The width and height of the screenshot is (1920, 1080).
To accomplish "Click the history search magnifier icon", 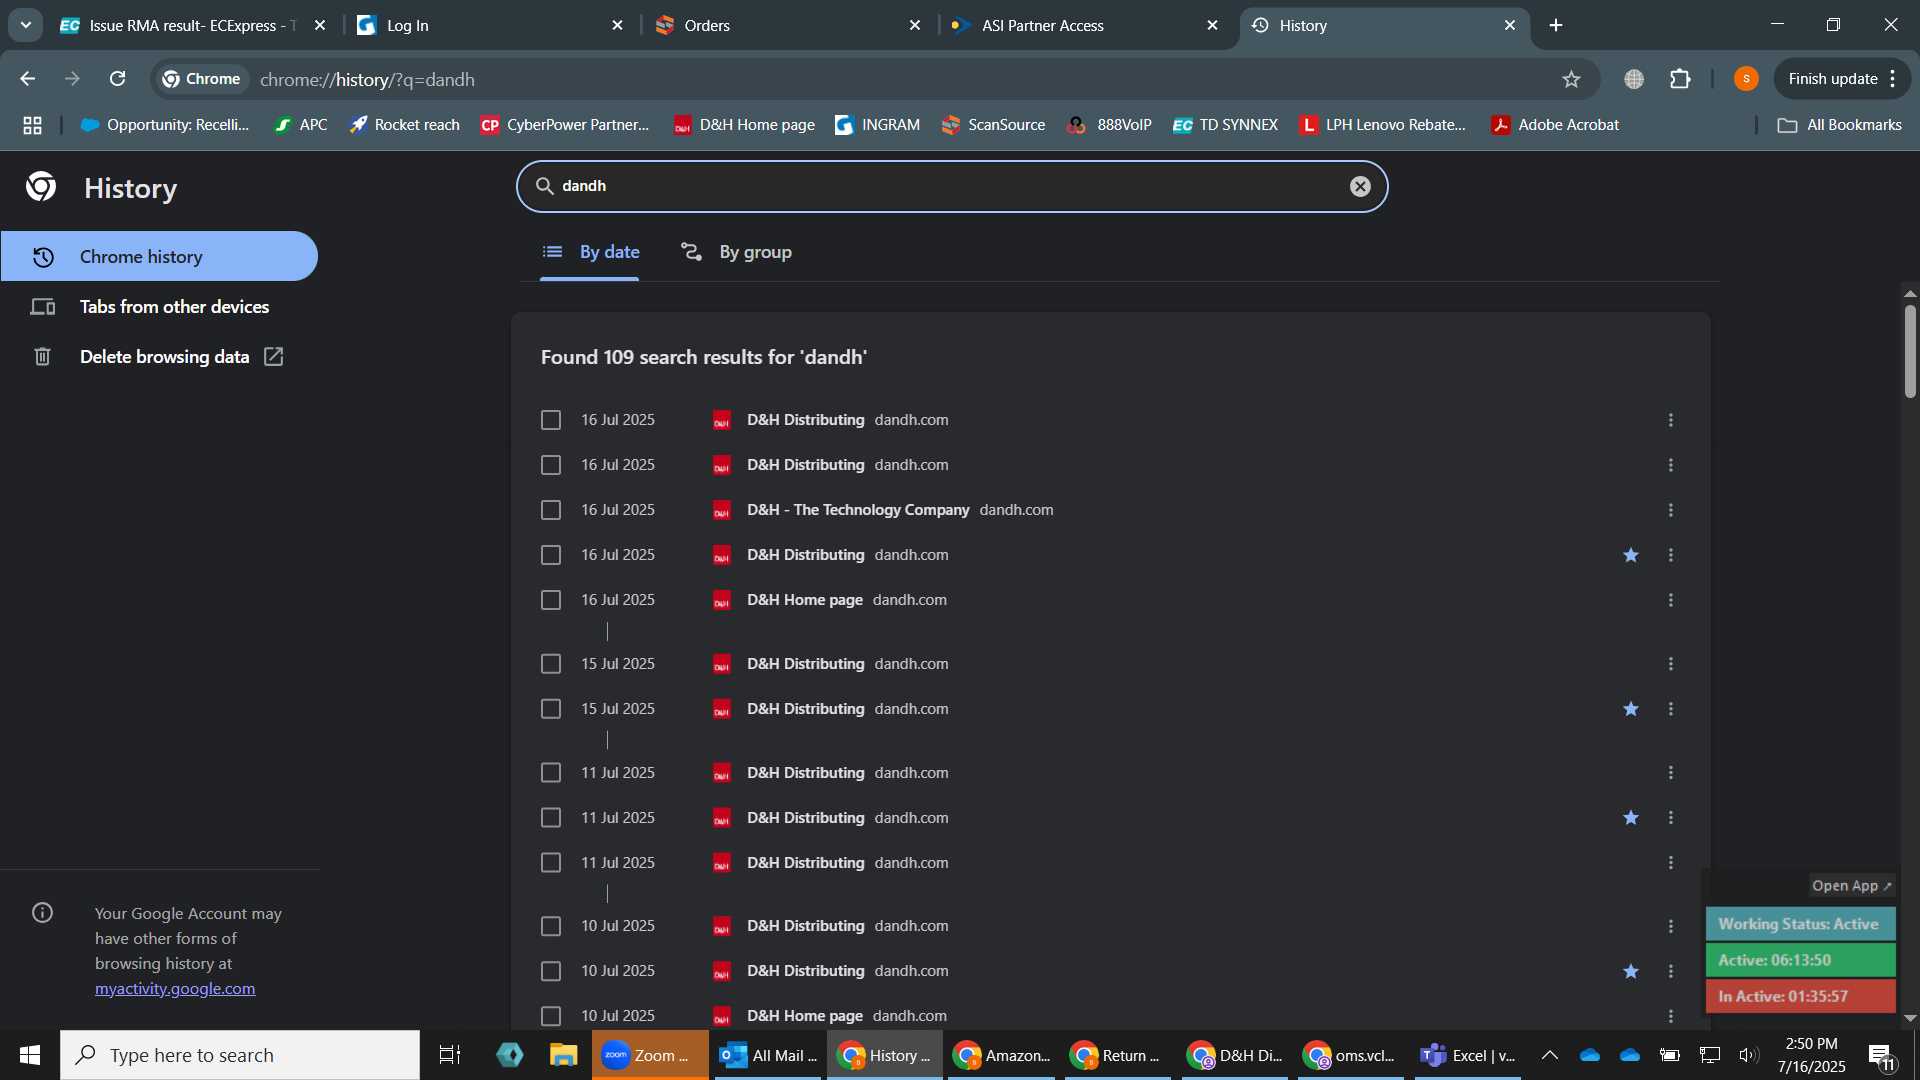I will (x=544, y=186).
